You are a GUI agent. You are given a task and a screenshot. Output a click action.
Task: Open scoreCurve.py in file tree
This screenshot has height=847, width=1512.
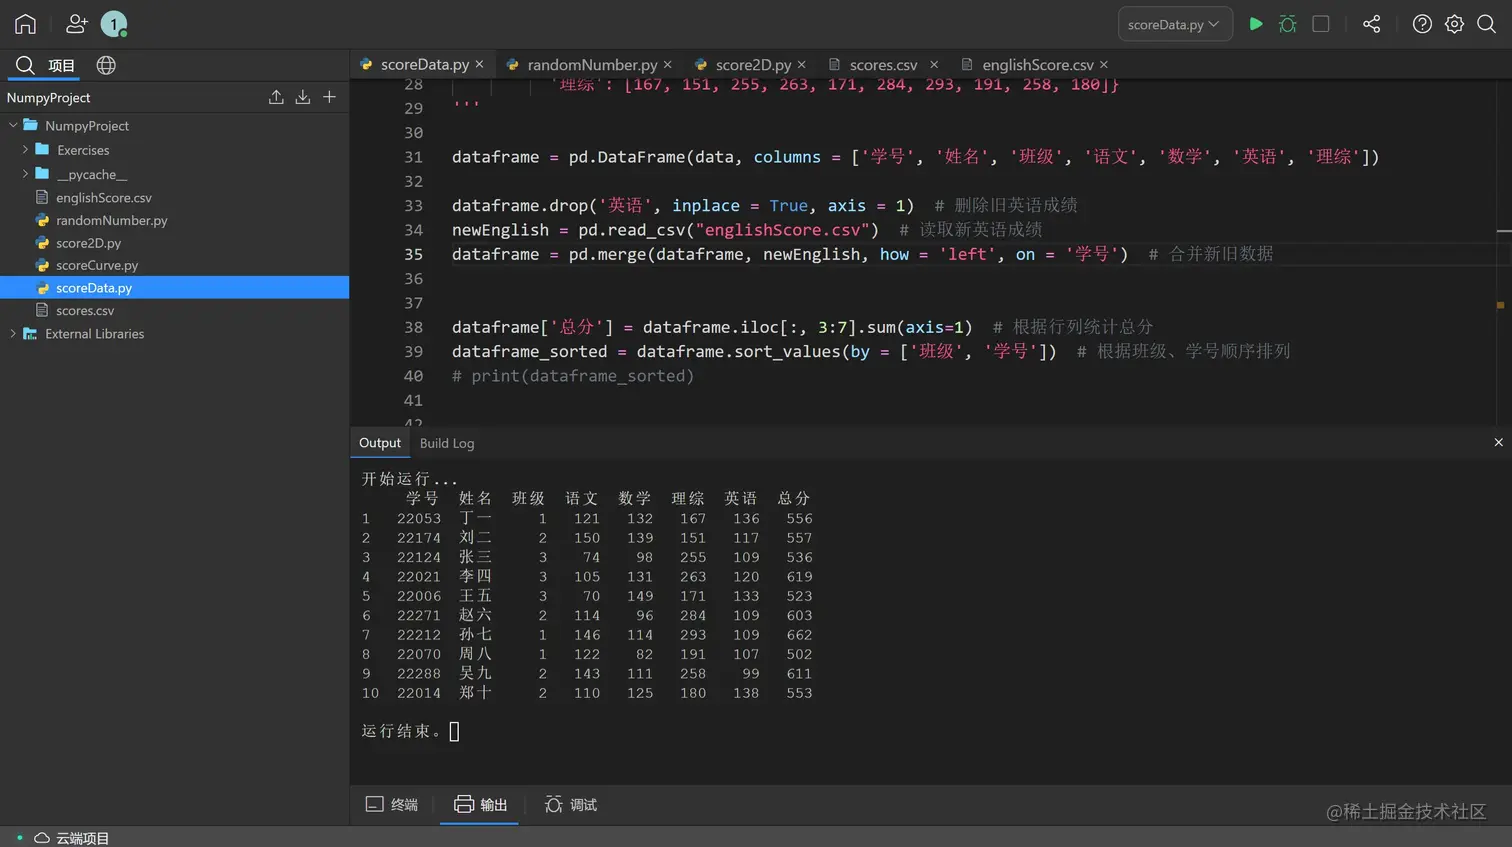(97, 265)
